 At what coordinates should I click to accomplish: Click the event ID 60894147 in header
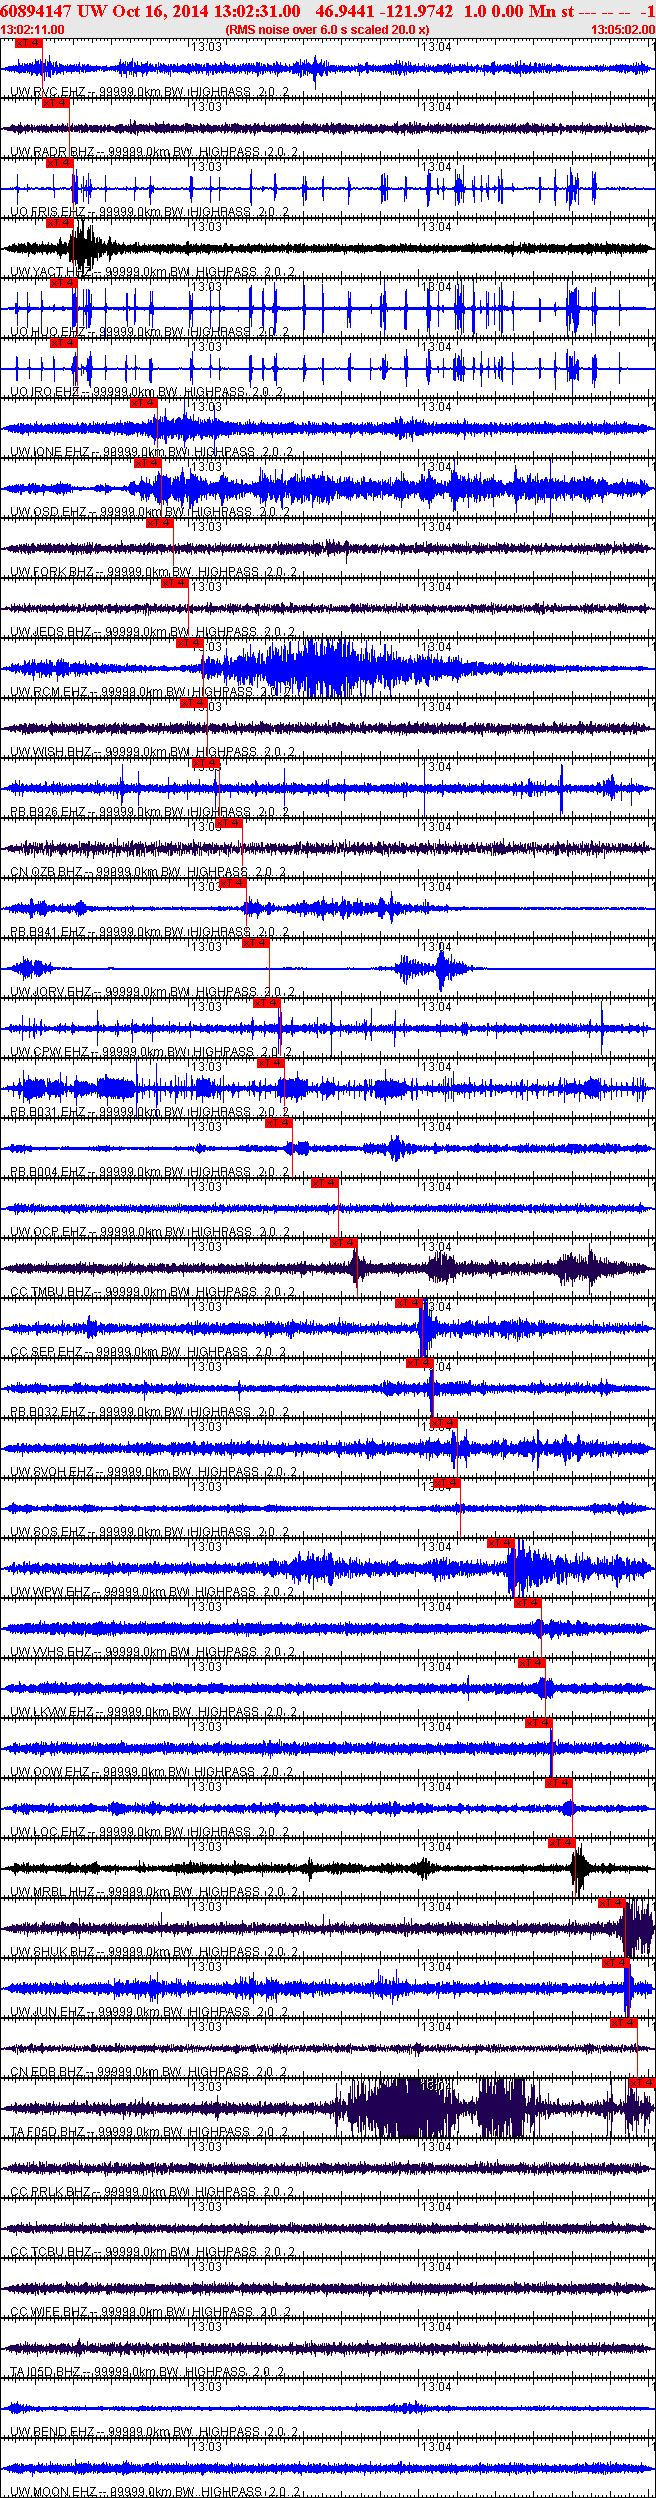(x=35, y=11)
